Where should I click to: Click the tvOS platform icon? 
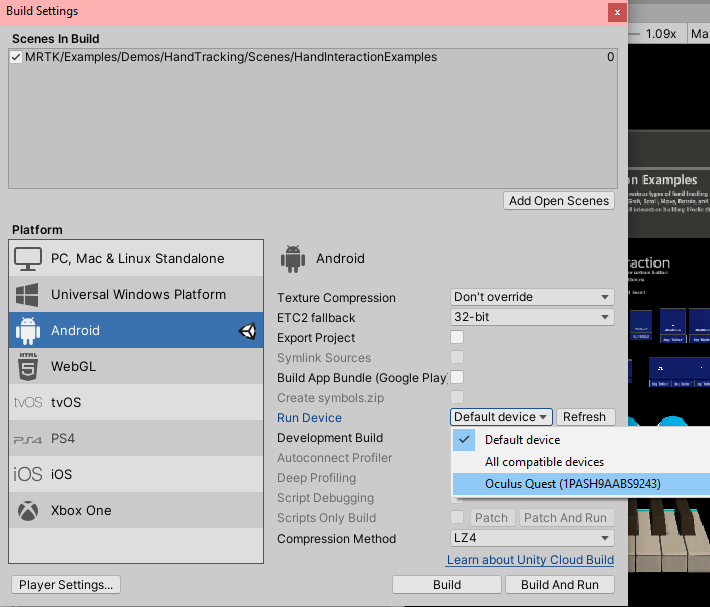pyautogui.click(x=27, y=403)
